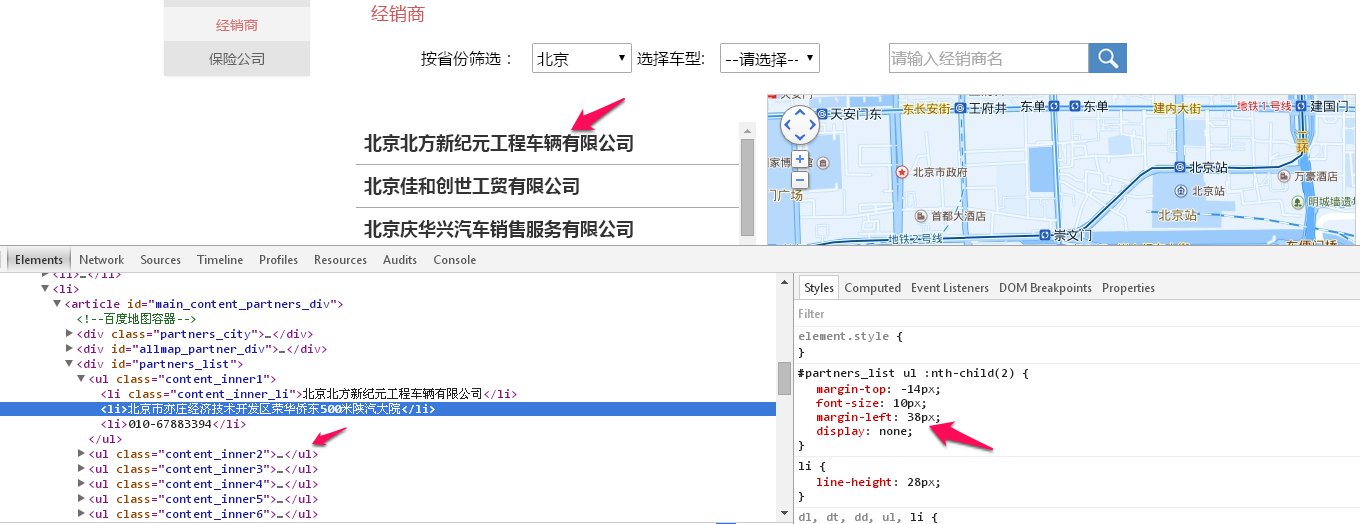Screen dimensions: 1360x524
Task: Click the 经销商 sidebar menu item
Action: coord(237,25)
